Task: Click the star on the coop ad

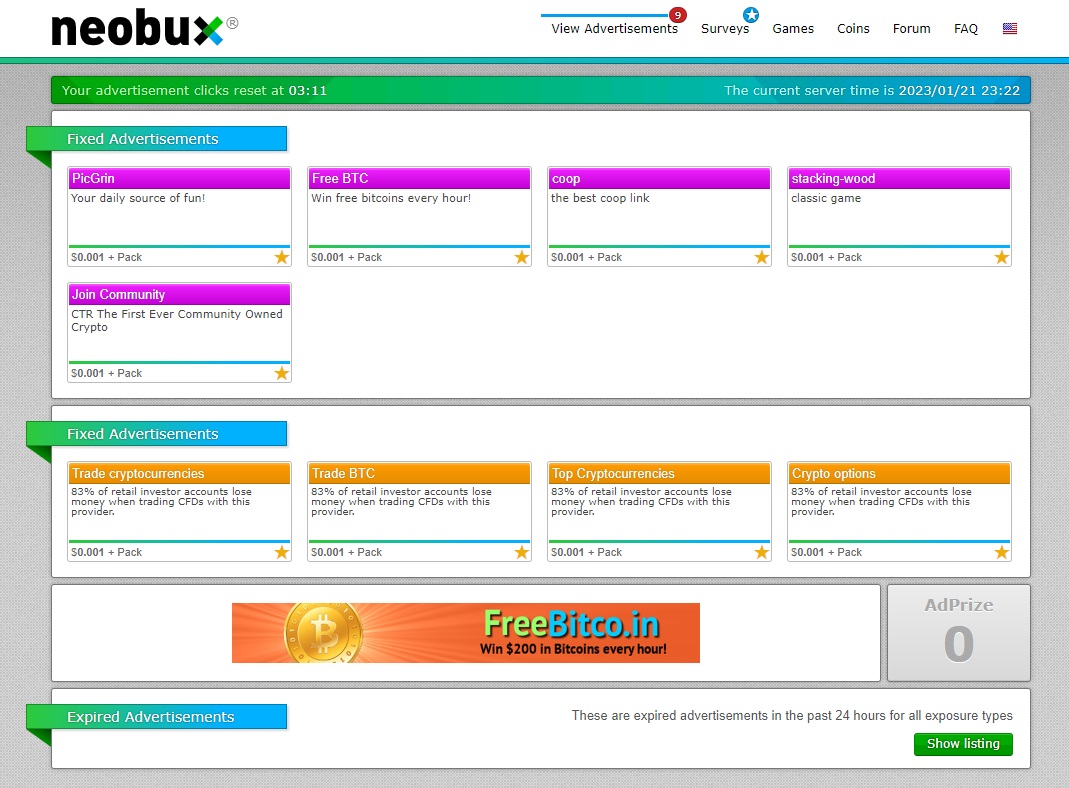Action: (x=762, y=257)
